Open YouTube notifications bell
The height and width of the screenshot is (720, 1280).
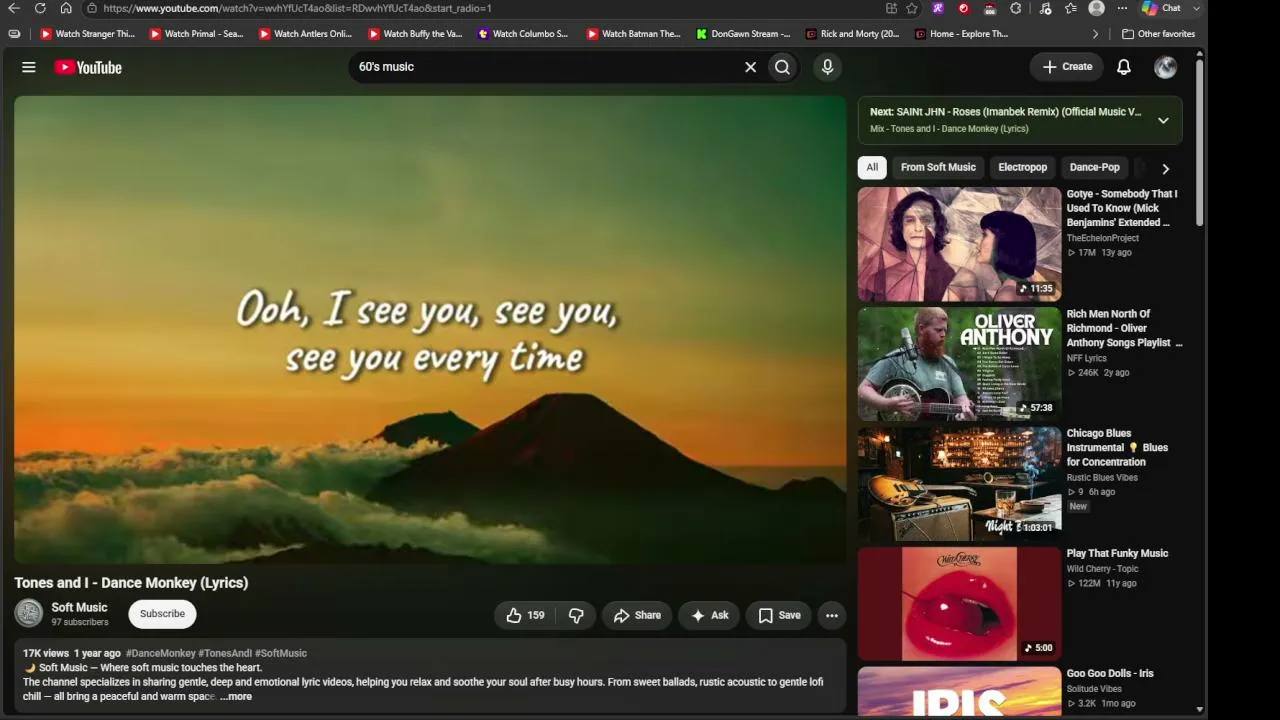tap(1124, 67)
